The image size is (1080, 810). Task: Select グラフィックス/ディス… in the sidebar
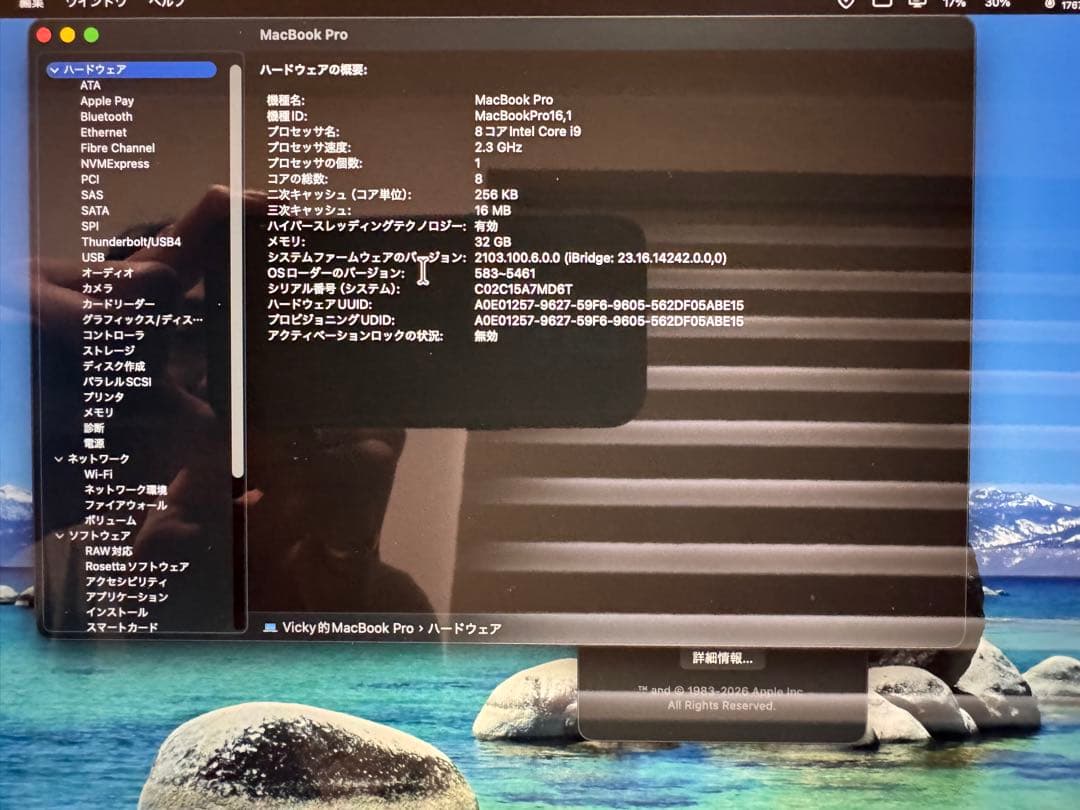(143, 320)
